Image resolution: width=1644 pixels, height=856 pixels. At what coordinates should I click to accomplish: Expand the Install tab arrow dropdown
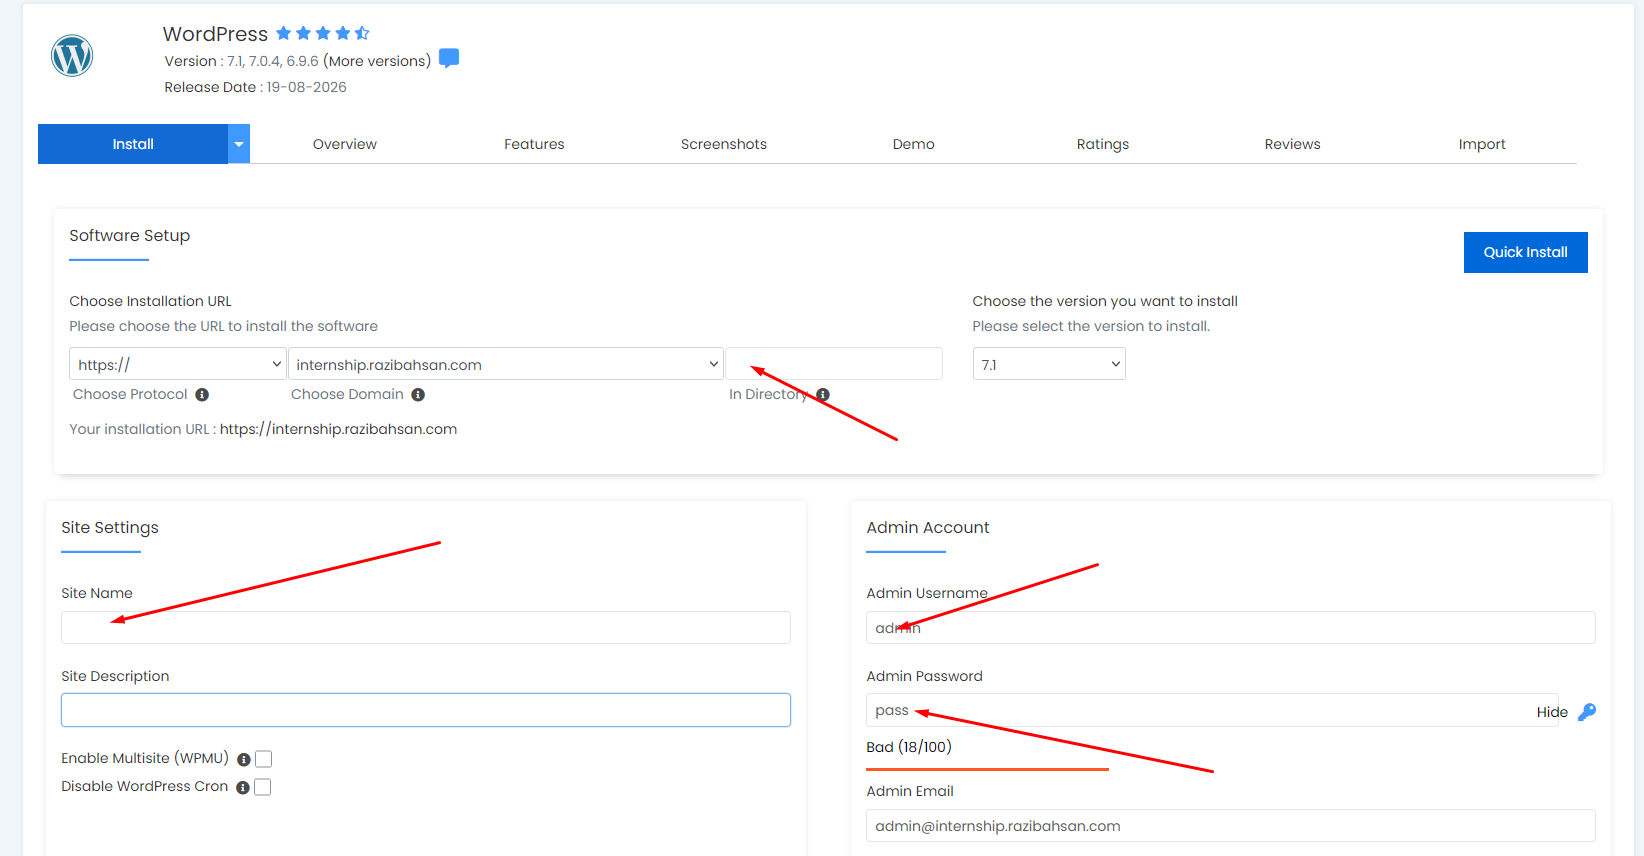(x=239, y=144)
